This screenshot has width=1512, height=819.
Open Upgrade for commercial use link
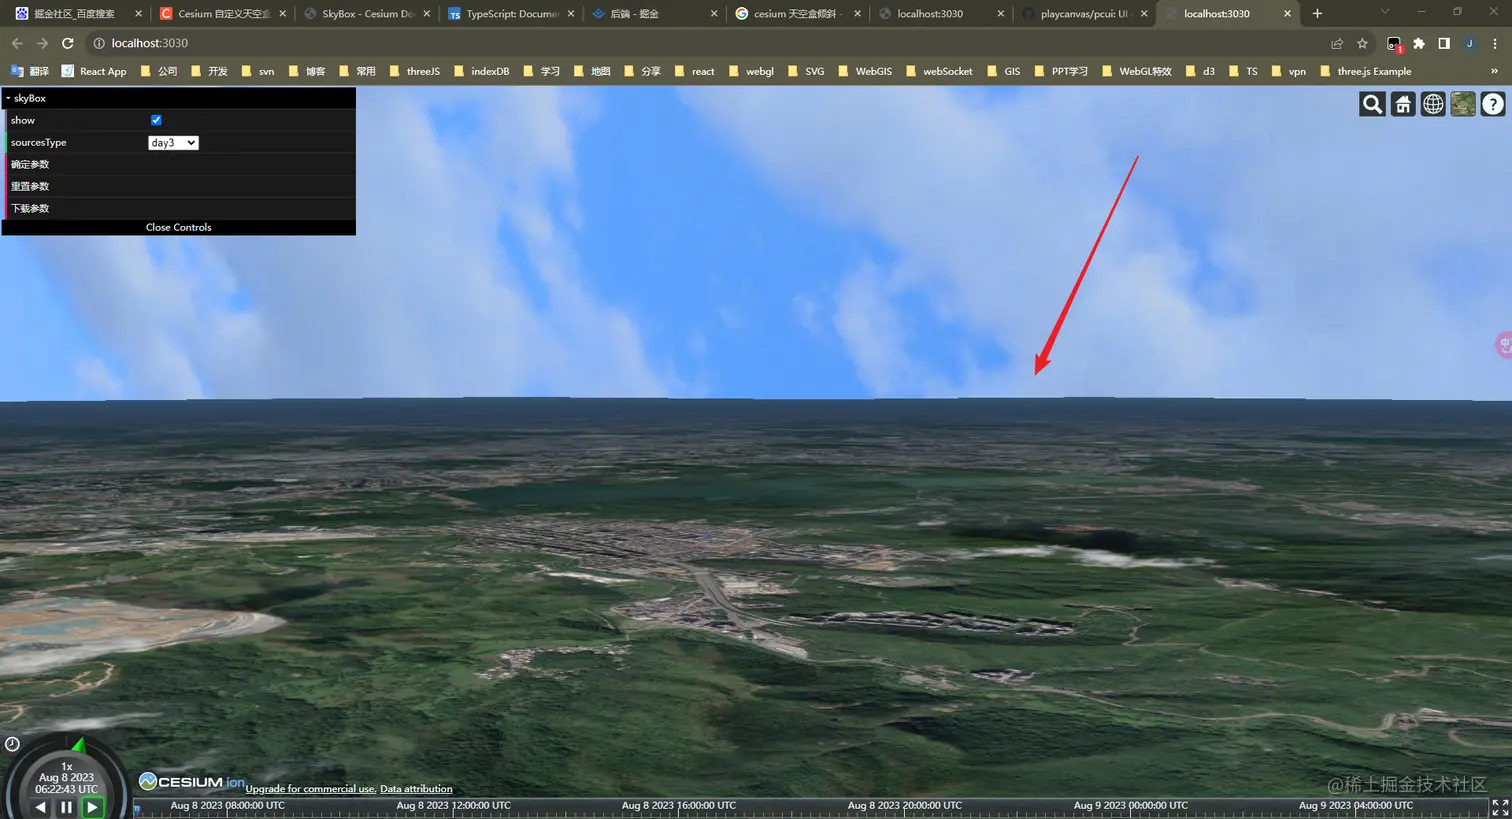(x=310, y=789)
